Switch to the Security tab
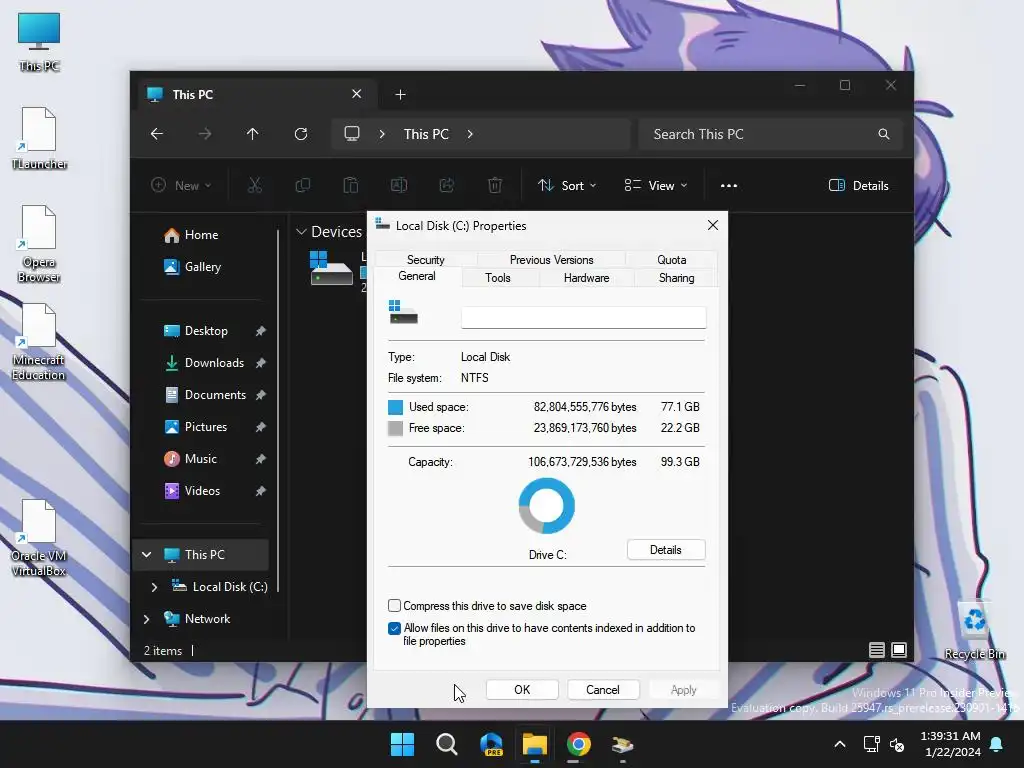This screenshot has width=1024, height=768. coord(426,259)
